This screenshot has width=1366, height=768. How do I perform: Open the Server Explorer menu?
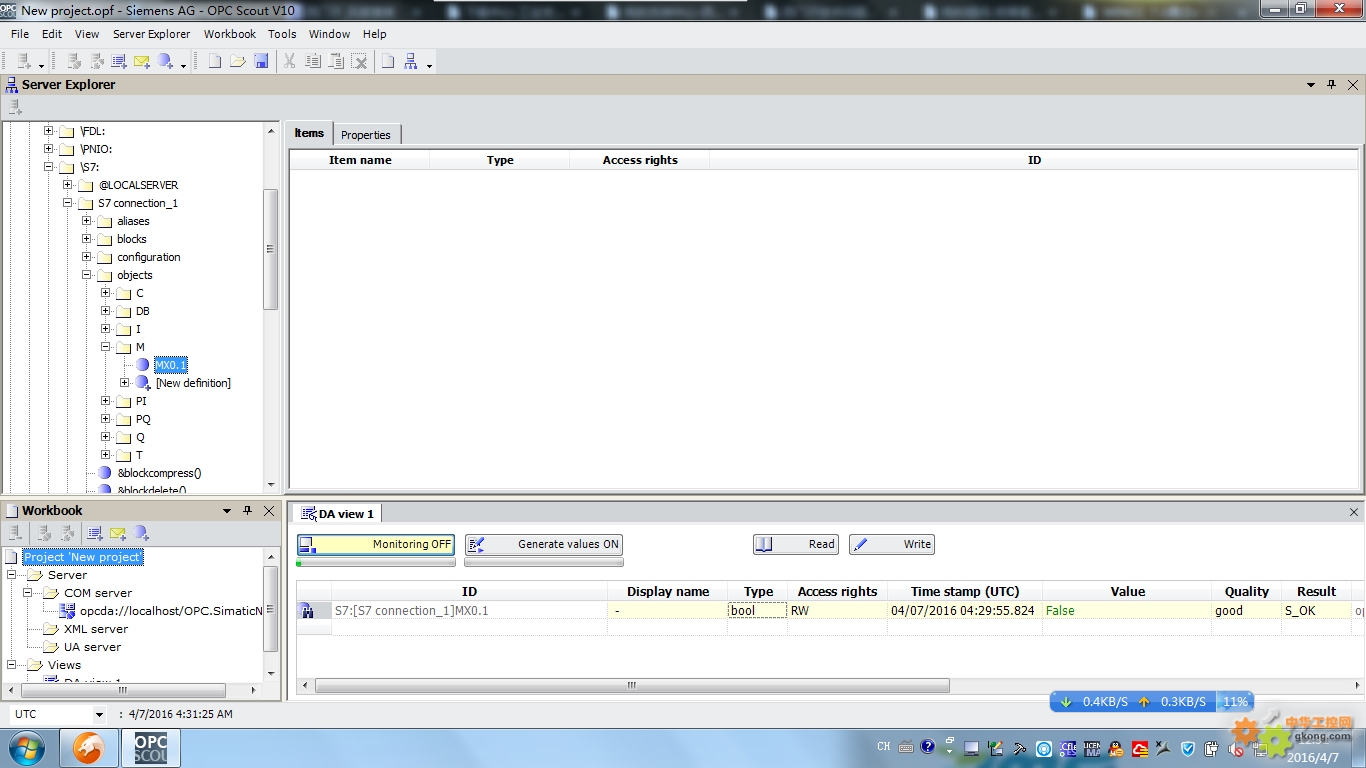[152, 34]
